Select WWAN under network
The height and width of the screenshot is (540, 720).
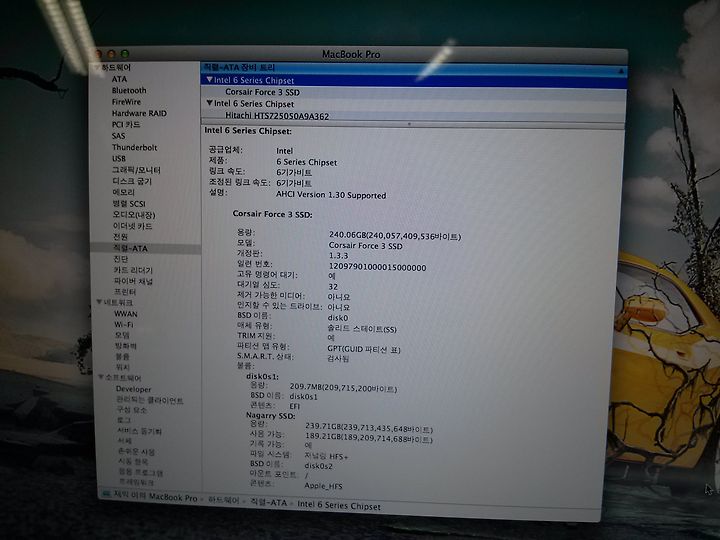pos(126,314)
